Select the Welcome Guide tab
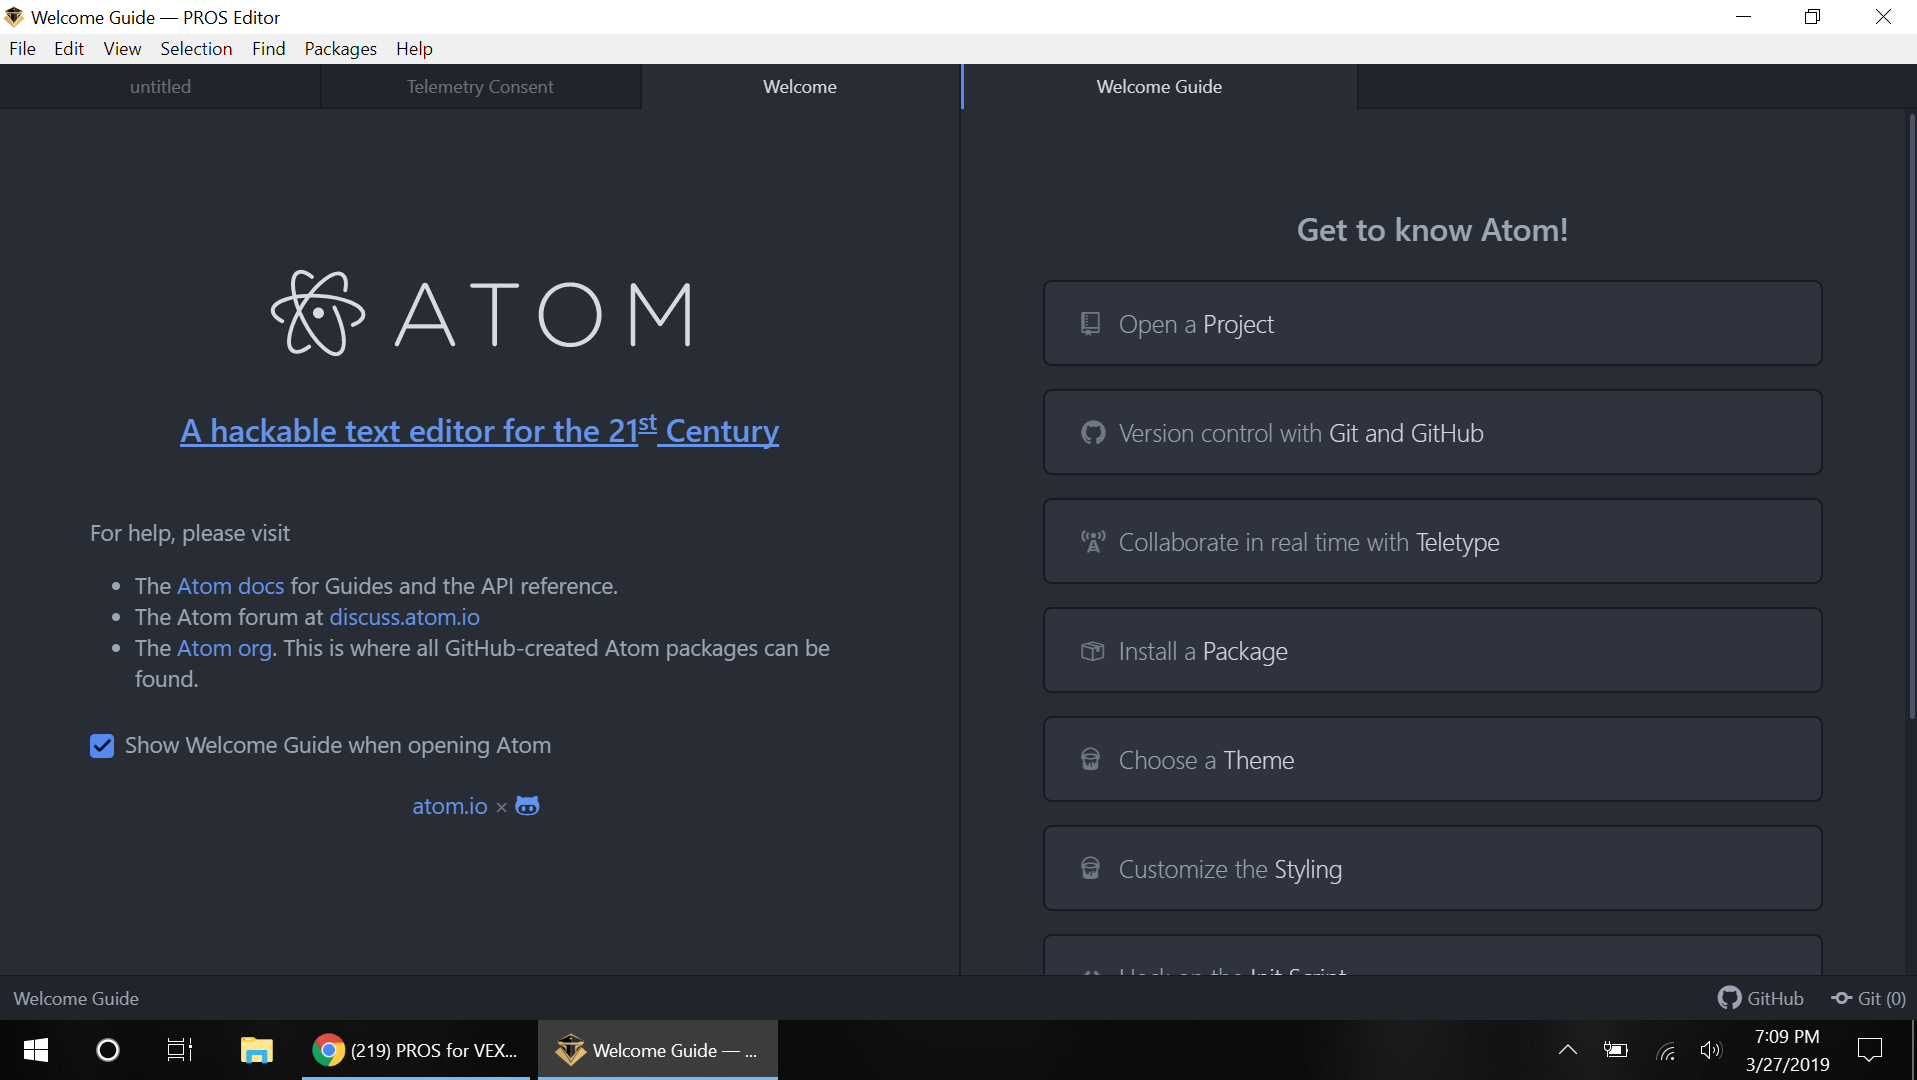The height and width of the screenshot is (1080, 1917). (x=1159, y=87)
